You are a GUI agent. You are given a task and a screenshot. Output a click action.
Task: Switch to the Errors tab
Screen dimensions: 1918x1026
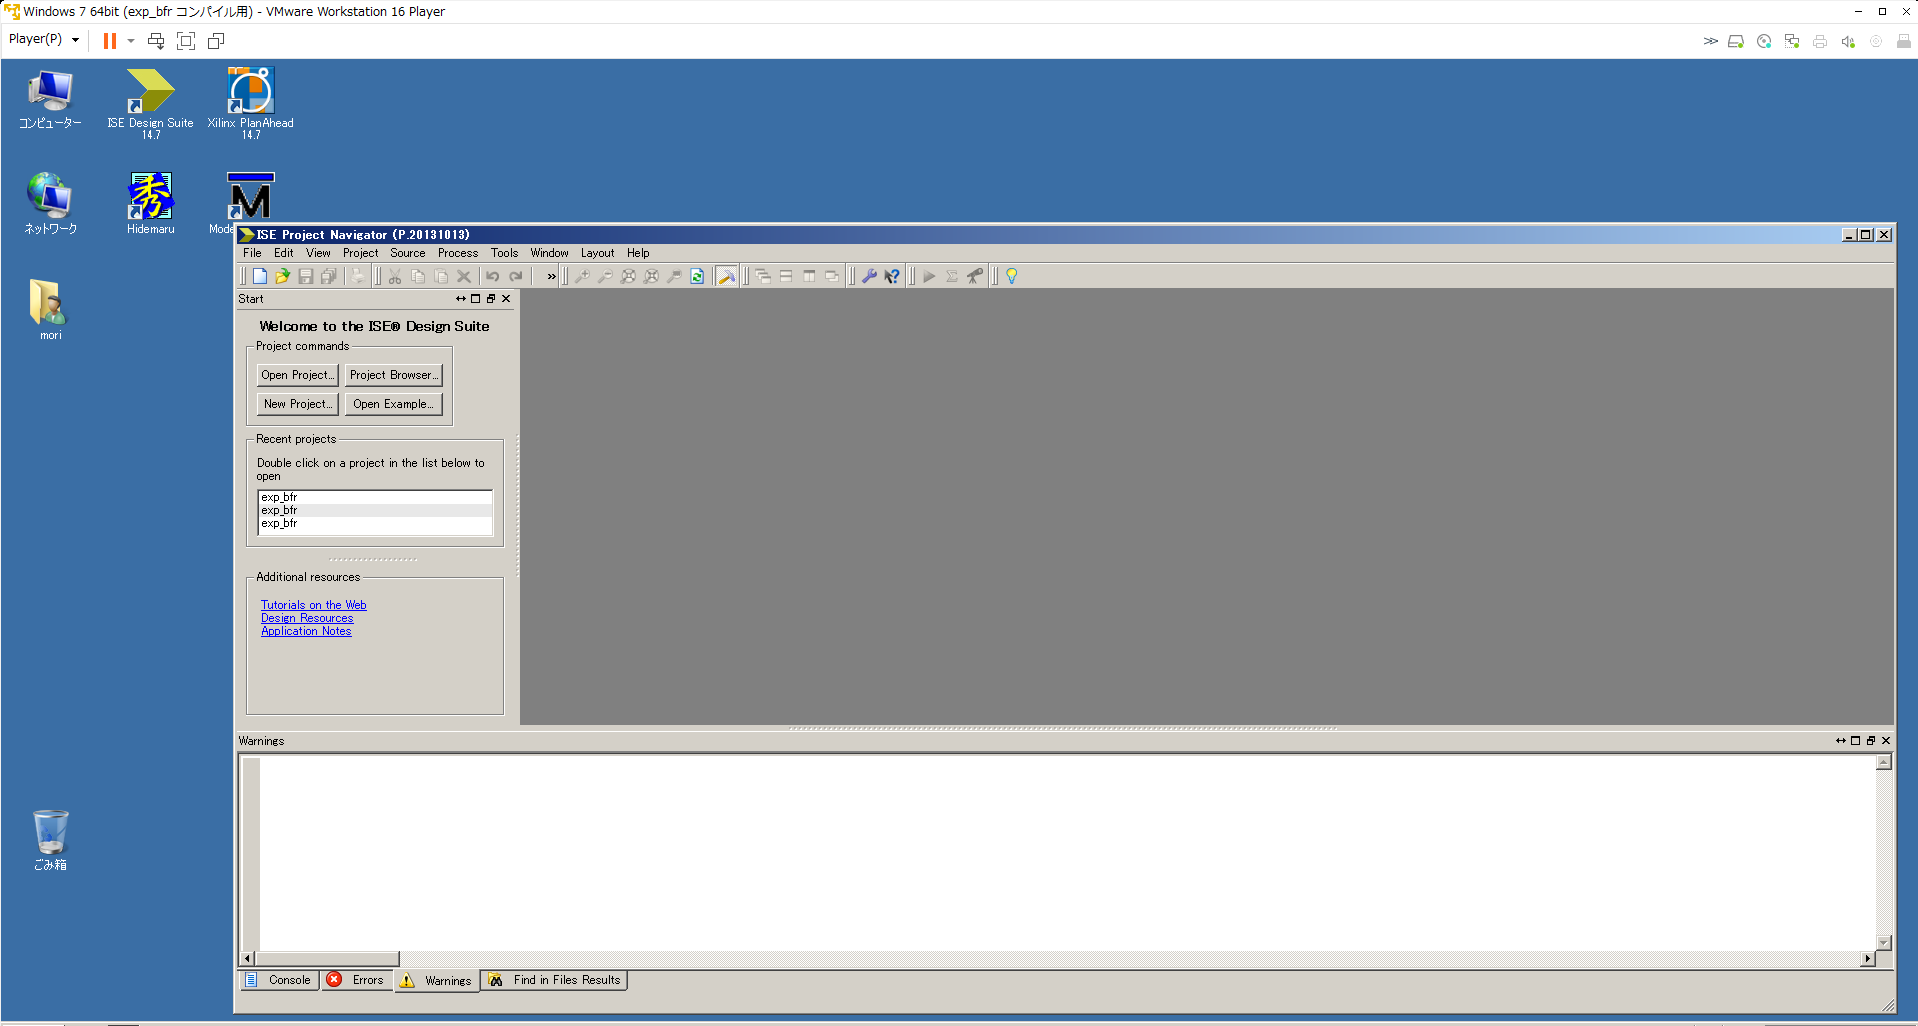click(x=357, y=980)
